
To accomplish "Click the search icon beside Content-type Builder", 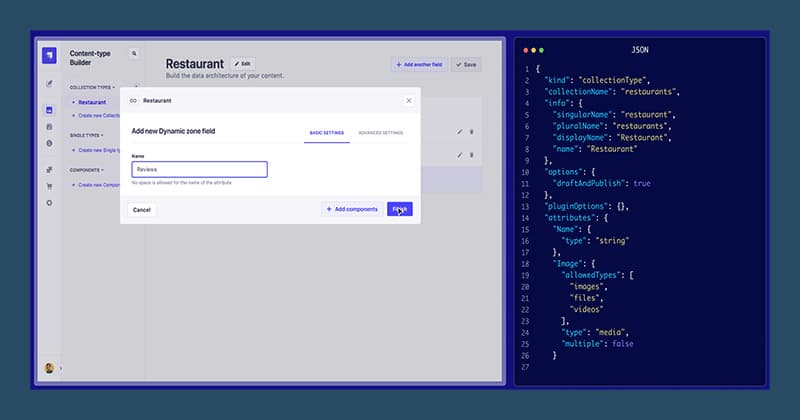I will [x=134, y=53].
